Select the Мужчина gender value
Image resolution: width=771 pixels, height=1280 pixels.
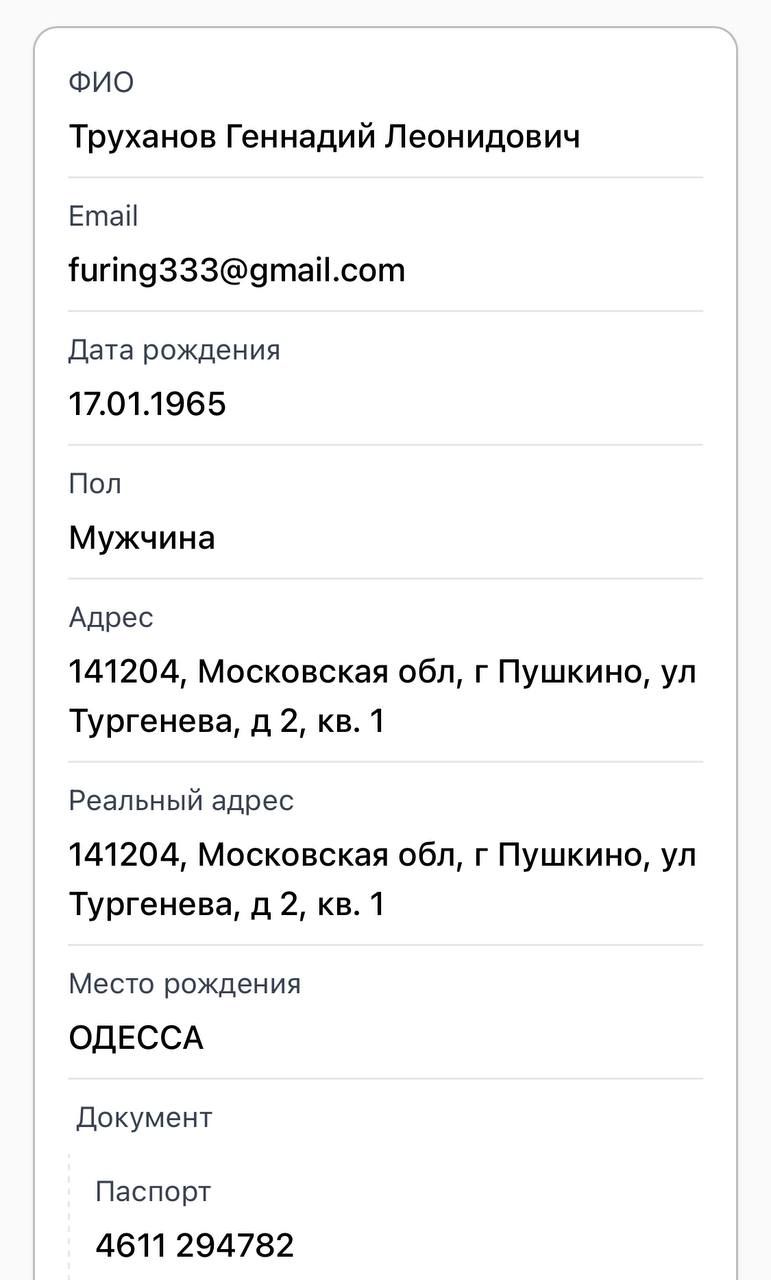click(141, 538)
